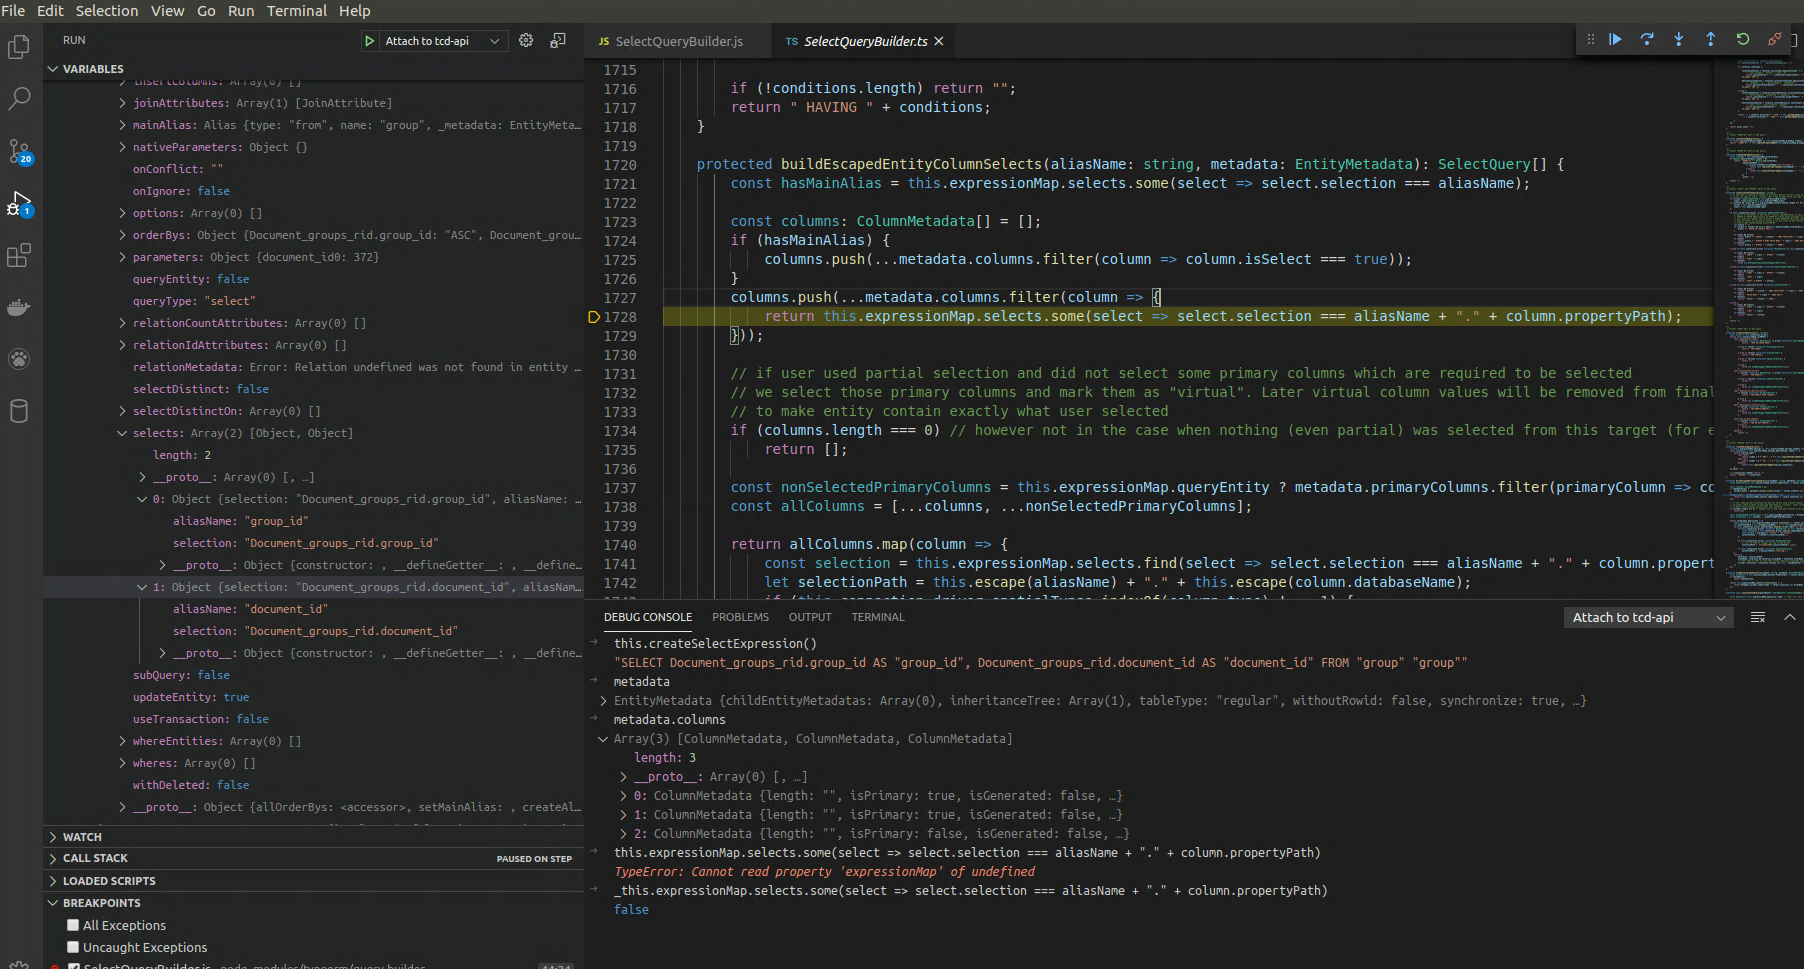Viewport: 1804px width, 969px height.
Task: Open the Attach to tcd-api launch configuration dropdown
Action: 440,41
